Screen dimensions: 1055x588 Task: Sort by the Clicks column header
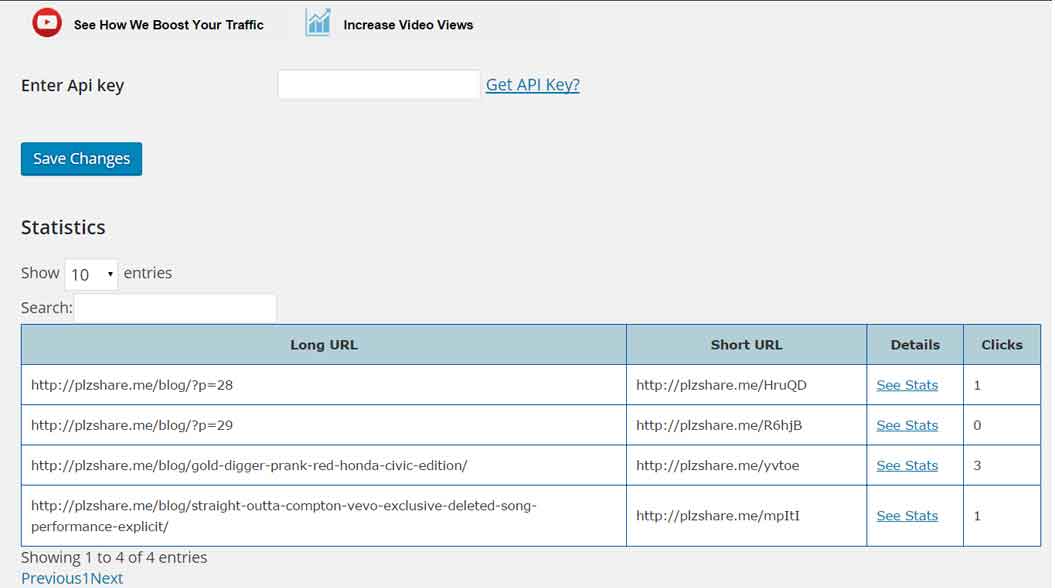click(x=1002, y=344)
